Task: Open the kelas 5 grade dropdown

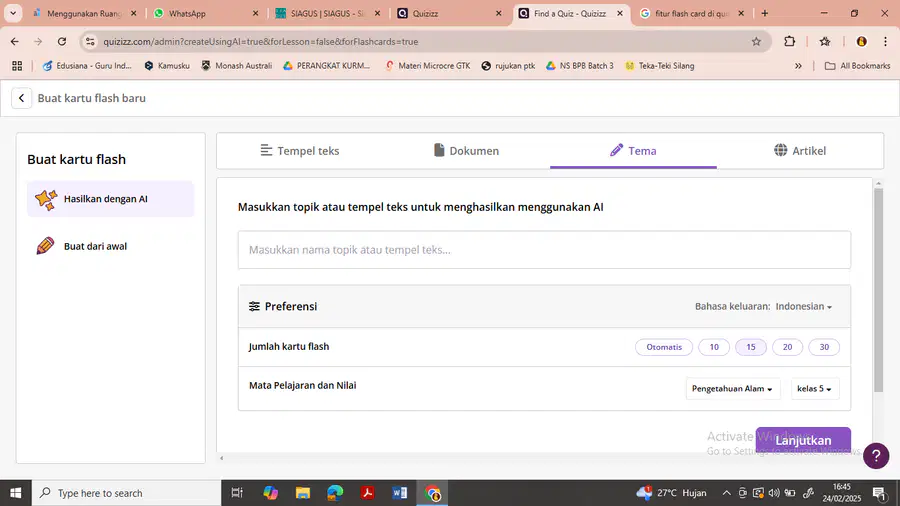Action: tap(814, 388)
